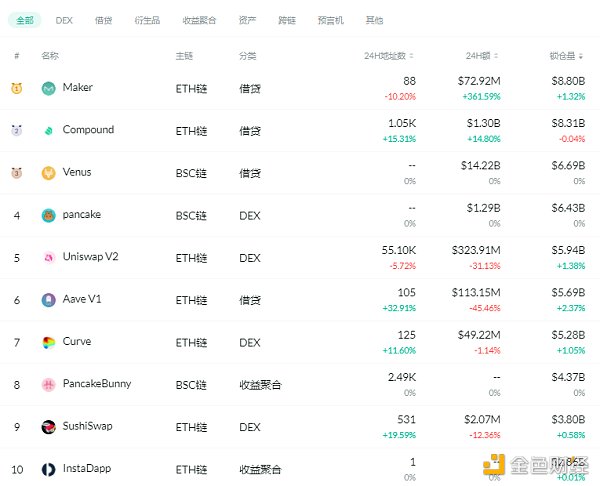Image resolution: width=600 pixels, height=486 pixels.
Task: Sort by 锁仓量 column
Action: [x=567, y=56]
